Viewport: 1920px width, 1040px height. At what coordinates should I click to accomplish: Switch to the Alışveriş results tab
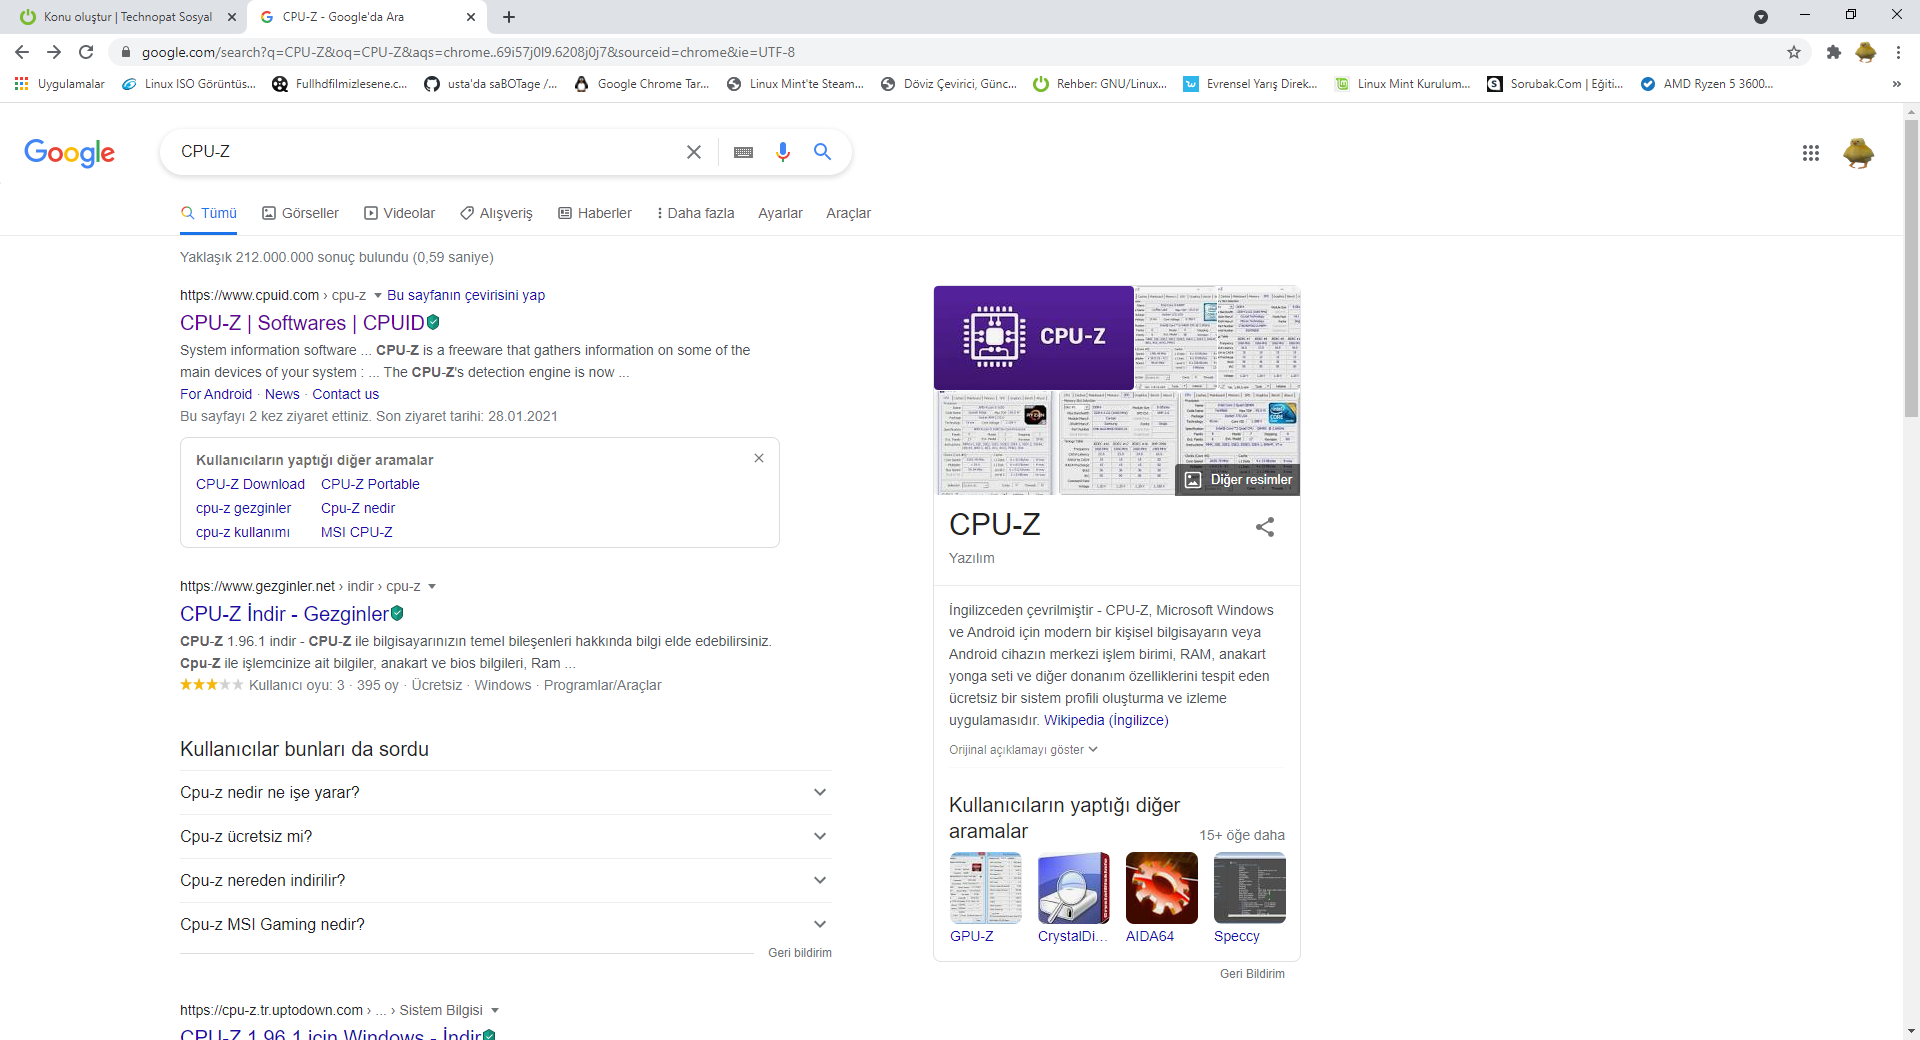496,213
